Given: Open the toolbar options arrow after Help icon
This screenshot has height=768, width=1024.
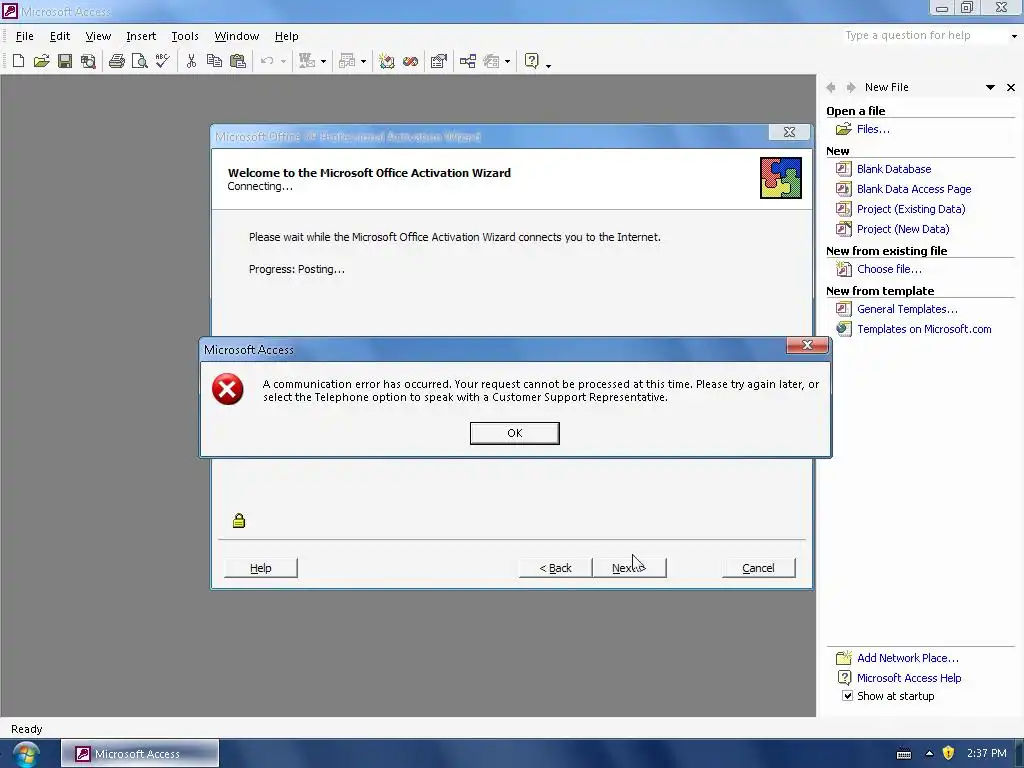Looking at the screenshot, I should pyautogui.click(x=549, y=65).
